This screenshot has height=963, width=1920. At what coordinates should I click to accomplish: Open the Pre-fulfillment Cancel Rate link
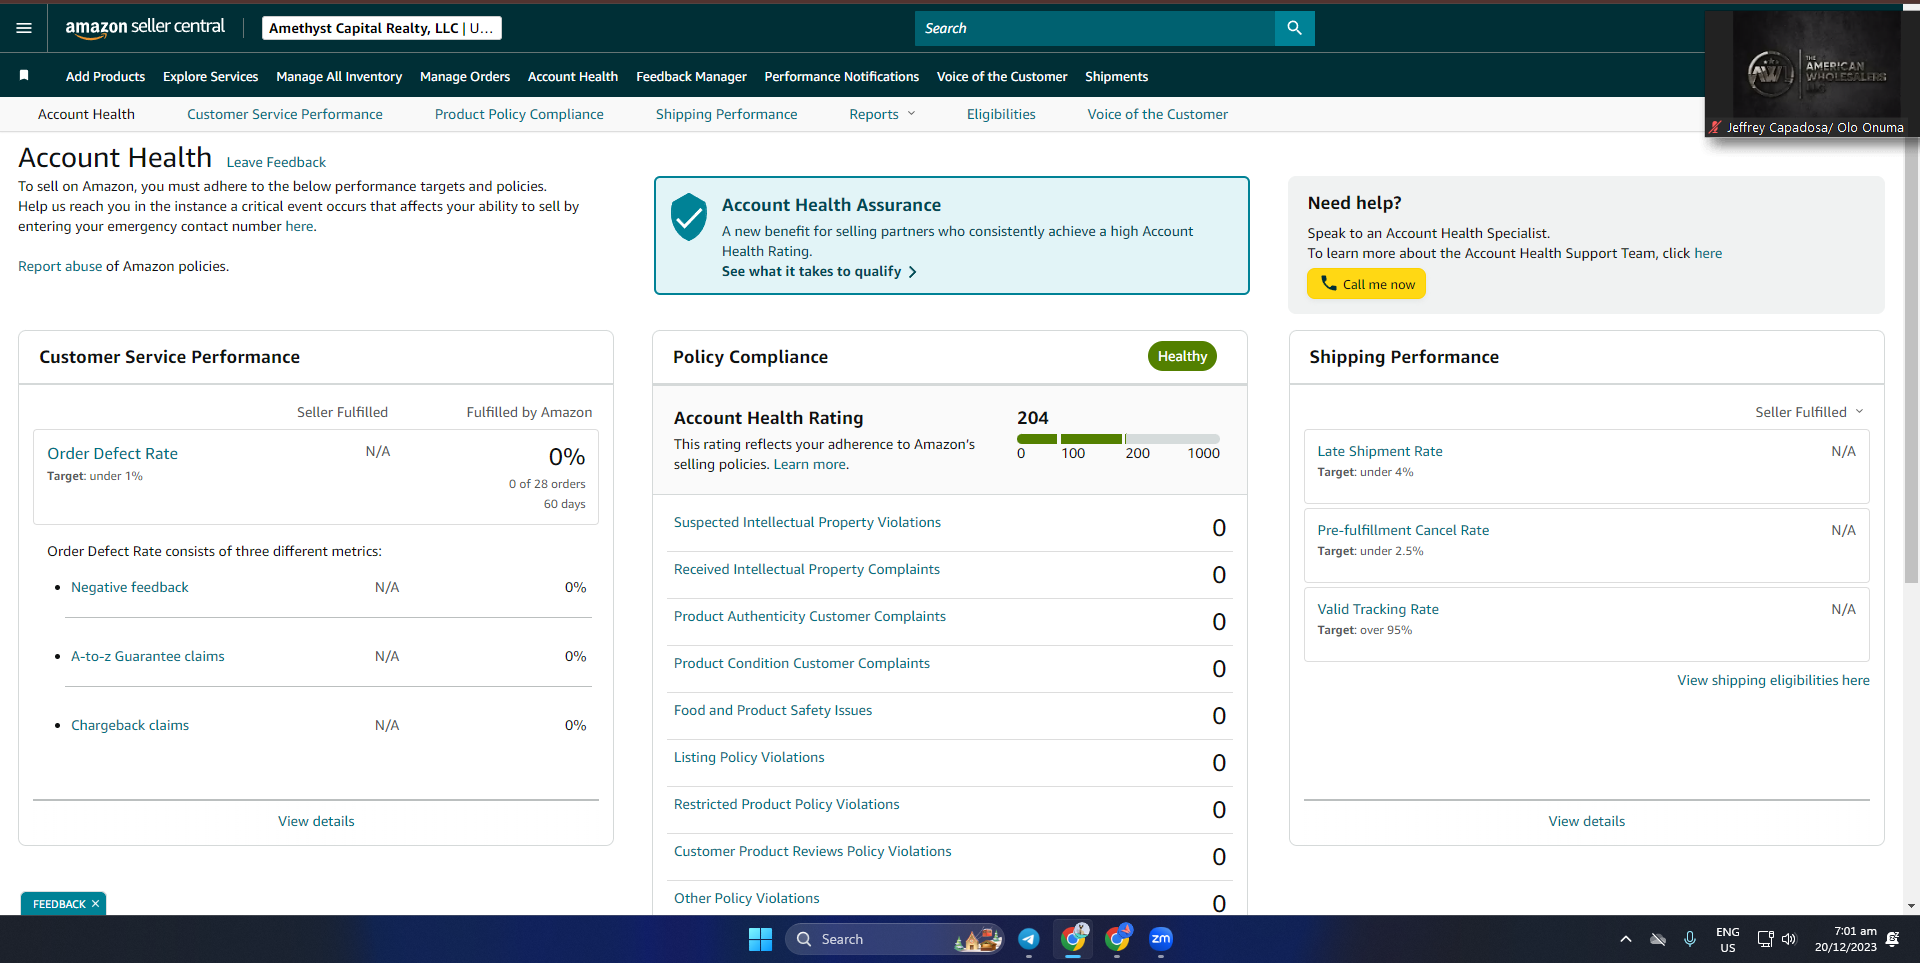1403,530
